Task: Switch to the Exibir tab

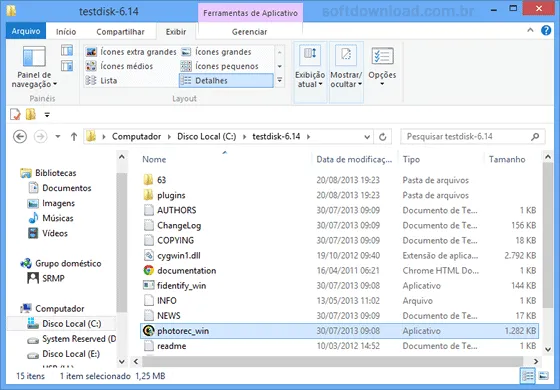Action: point(176,32)
